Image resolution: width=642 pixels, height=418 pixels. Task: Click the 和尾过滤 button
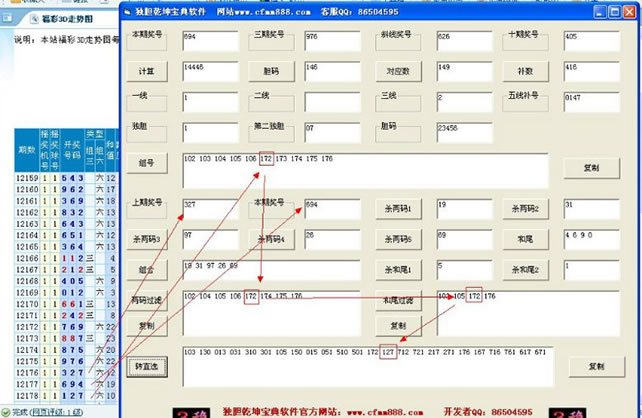pos(398,299)
